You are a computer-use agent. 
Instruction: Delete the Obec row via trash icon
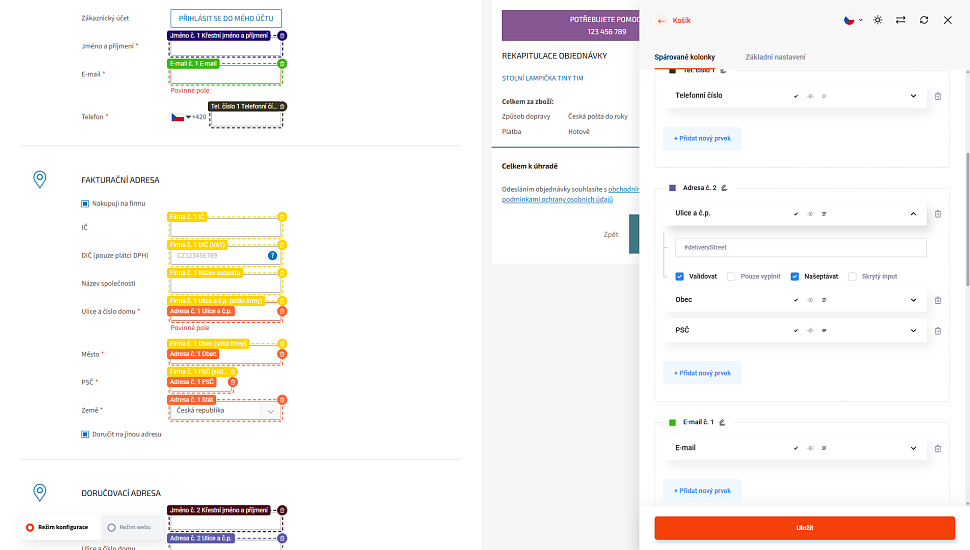point(938,300)
